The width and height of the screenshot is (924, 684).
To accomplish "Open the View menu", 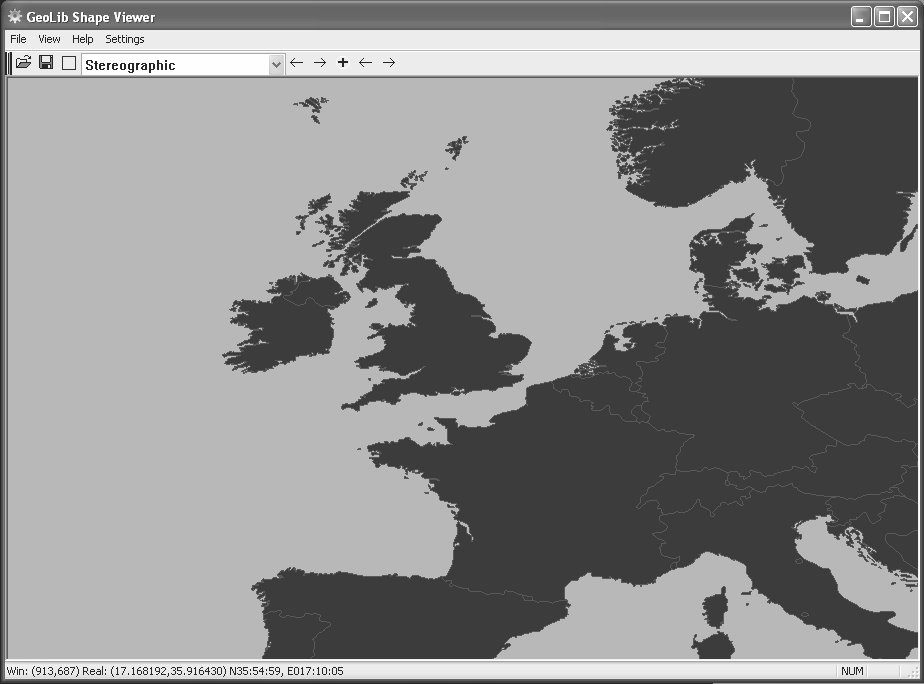I will (50, 39).
